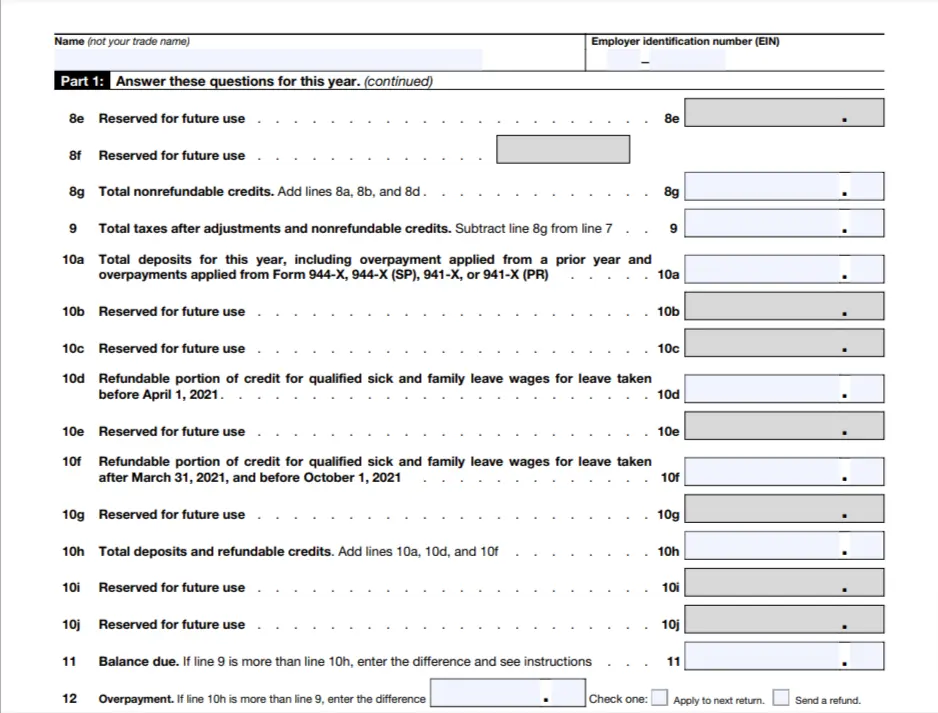Click 'Total nonrefundable credits.' text
The height and width of the screenshot is (713, 938).
[186, 191]
